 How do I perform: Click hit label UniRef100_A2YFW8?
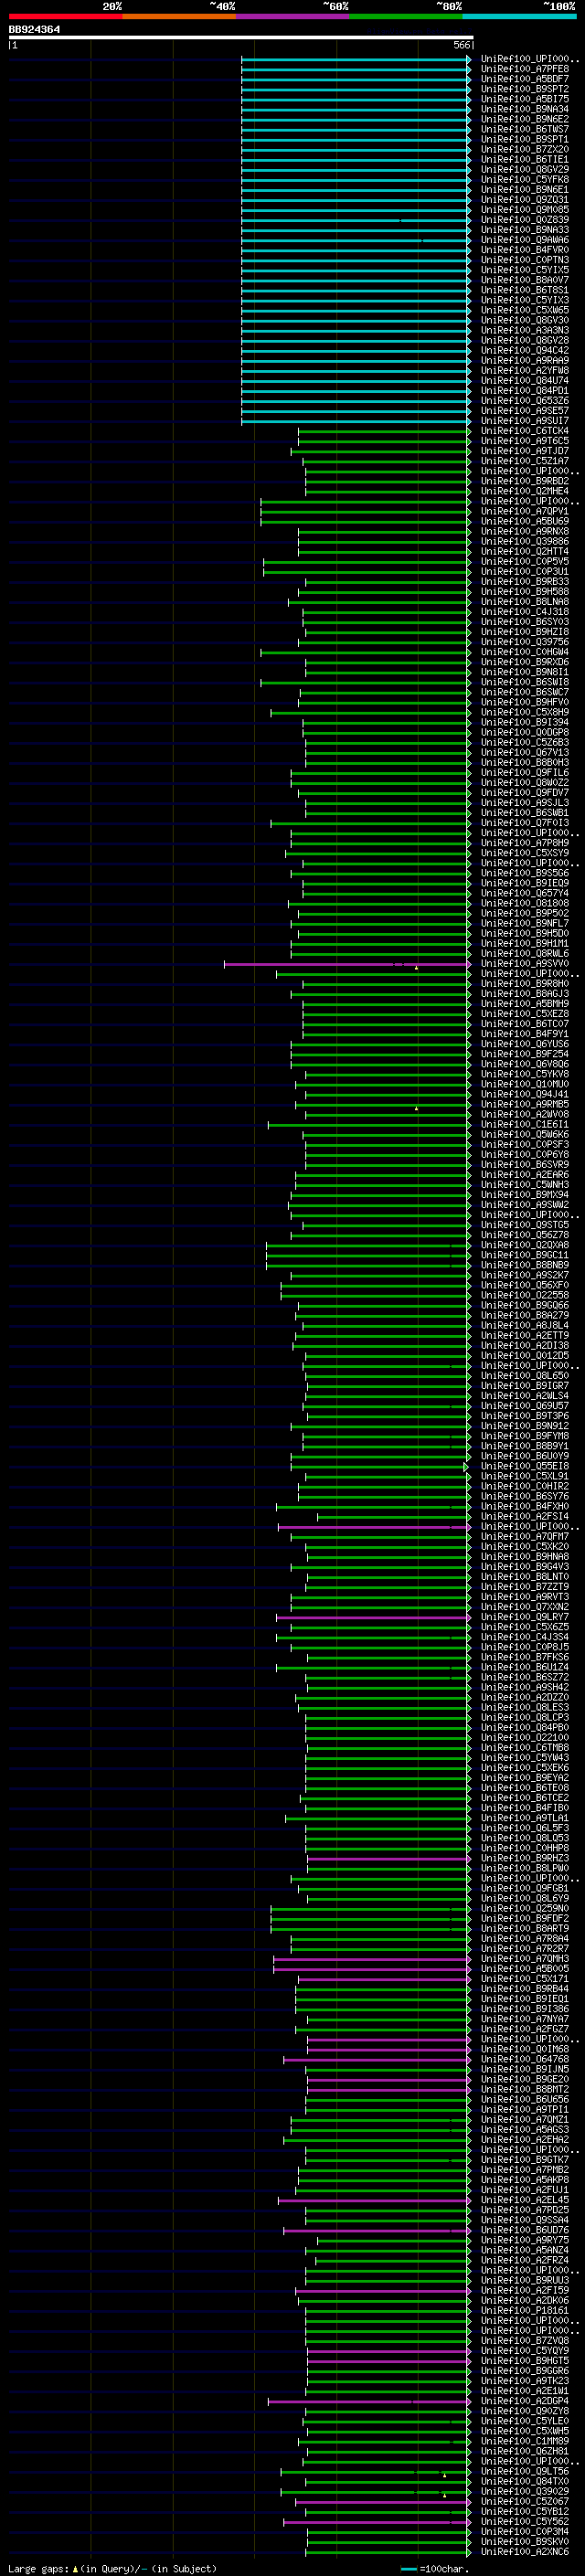(x=524, y=370)
